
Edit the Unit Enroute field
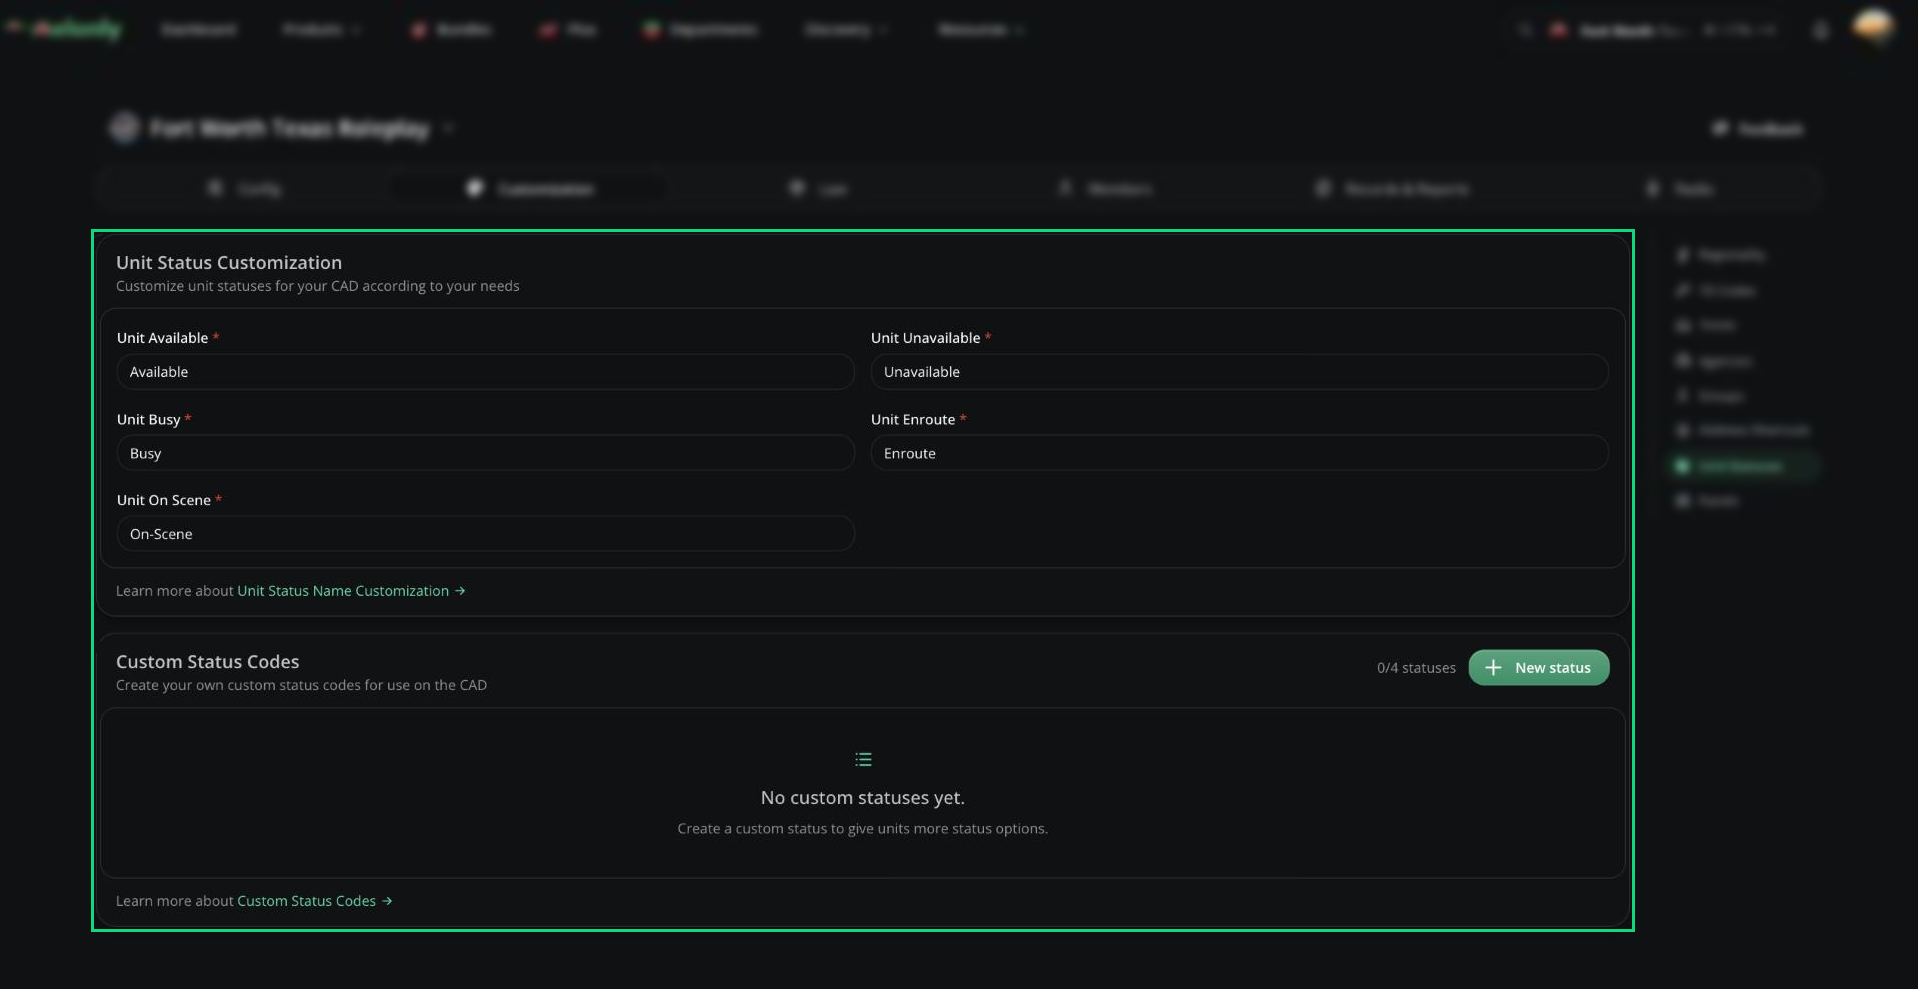tap(1239, 453)
